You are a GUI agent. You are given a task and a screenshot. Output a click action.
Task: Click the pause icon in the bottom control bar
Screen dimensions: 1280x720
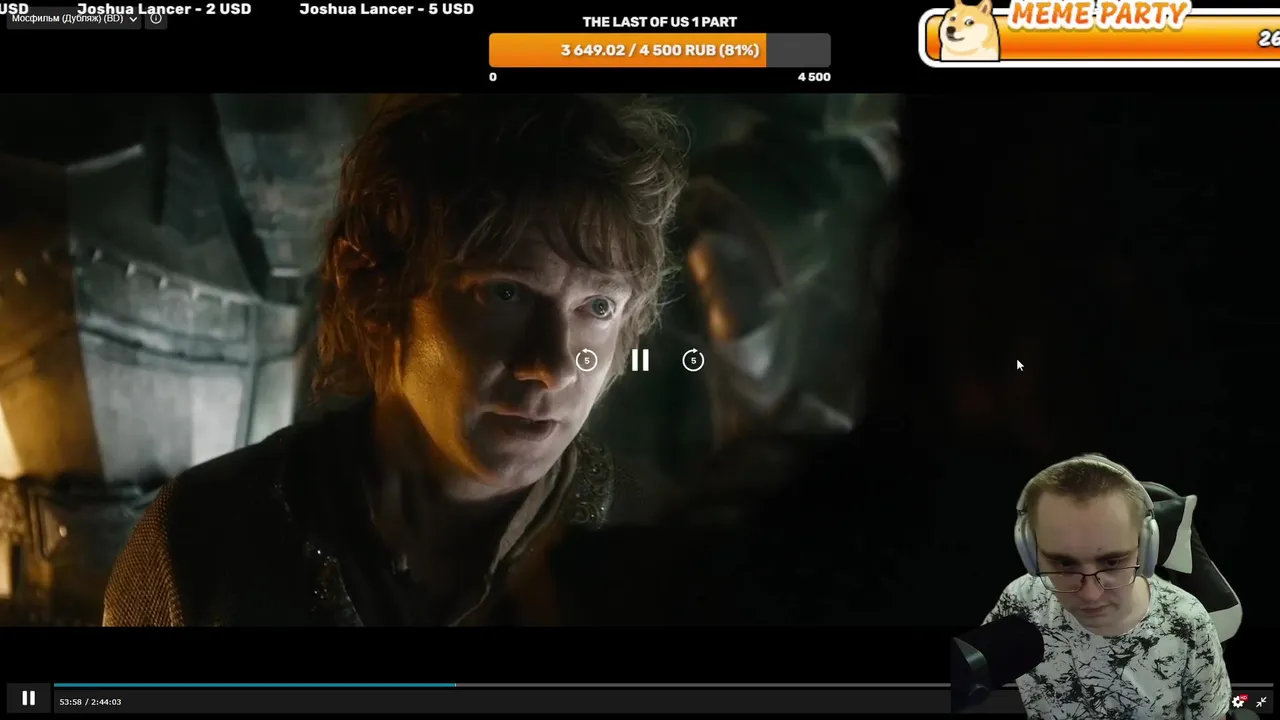pyautogui.click(x=28, y=699)
